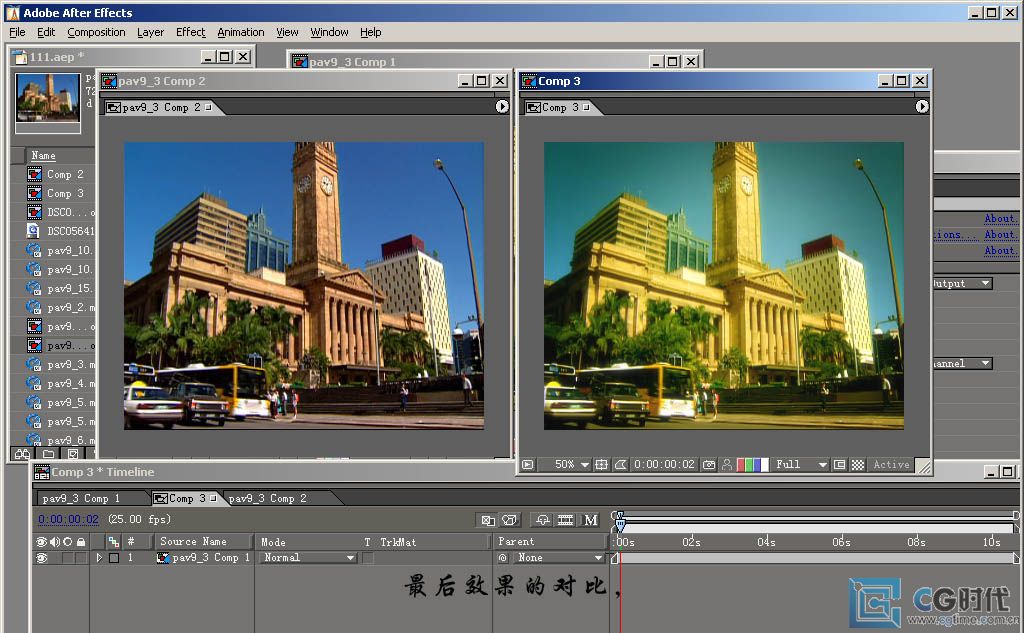Click the project preview thumbnail in 111.aep panel
Image resolution: width=1024 pixels, height=633 pixels.
(48, 97)
